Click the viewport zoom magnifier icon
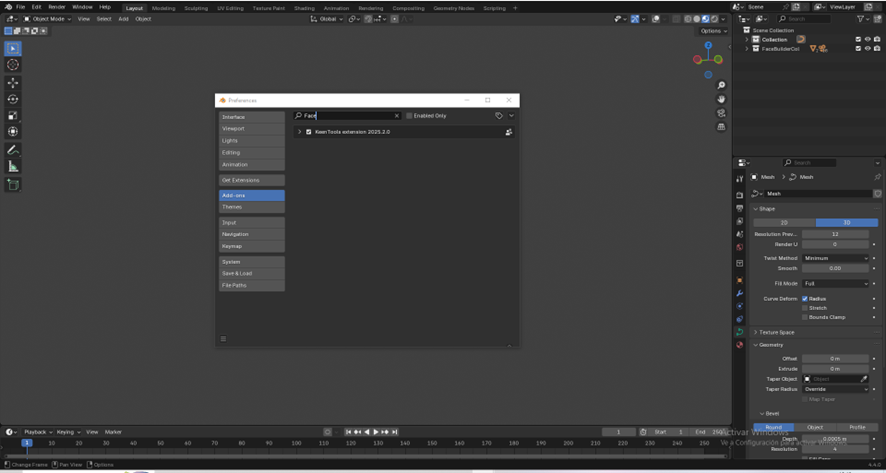Screen dimensions: 886x473 pyautogui.click(x=721, y=86)
